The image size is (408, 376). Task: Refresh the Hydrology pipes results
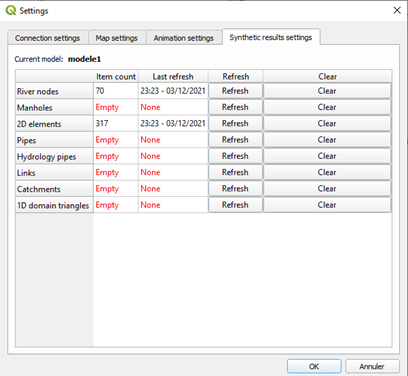235,156
